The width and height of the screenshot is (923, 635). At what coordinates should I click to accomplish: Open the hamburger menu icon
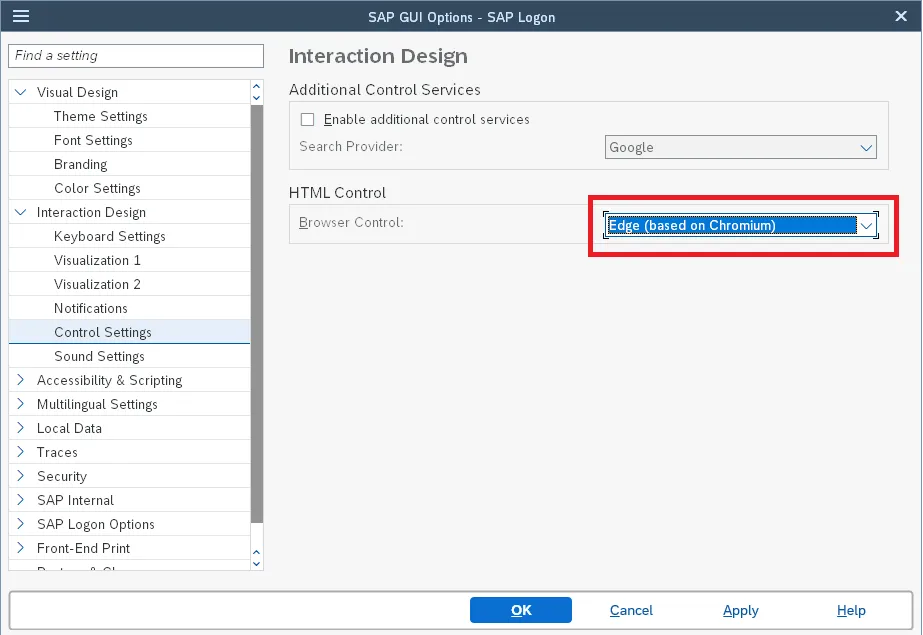click(20, 16)
